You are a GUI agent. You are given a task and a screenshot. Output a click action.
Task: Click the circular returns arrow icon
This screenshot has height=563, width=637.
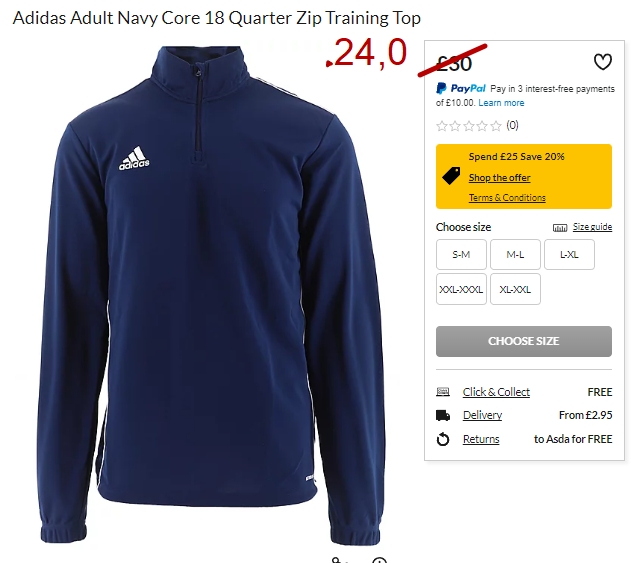coord(443,439)
